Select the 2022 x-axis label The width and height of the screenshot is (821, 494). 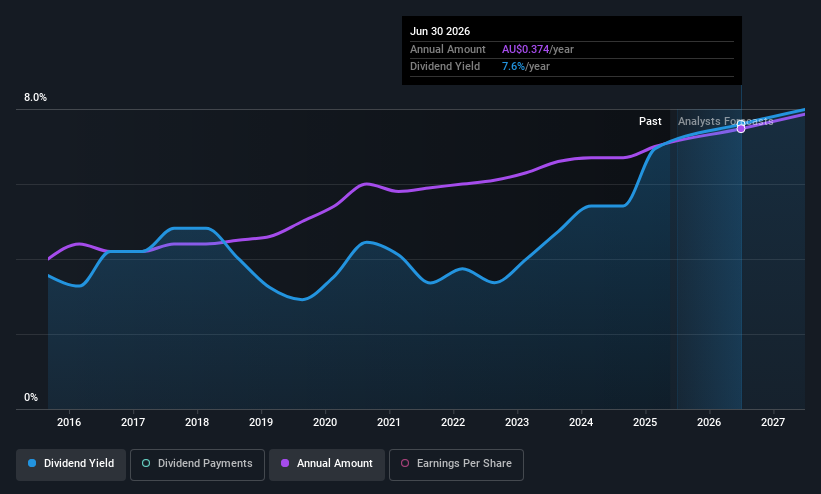(453, 422)
